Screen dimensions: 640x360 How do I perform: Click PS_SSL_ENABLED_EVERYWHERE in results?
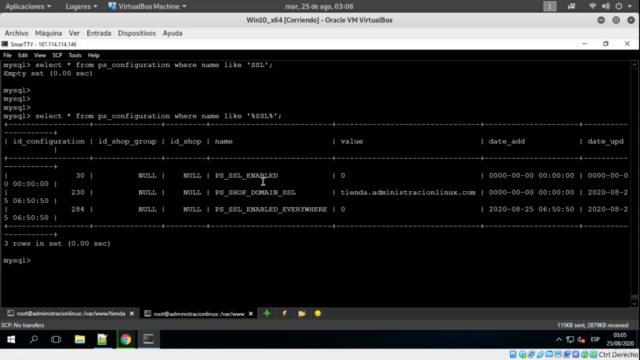(271, 209)
